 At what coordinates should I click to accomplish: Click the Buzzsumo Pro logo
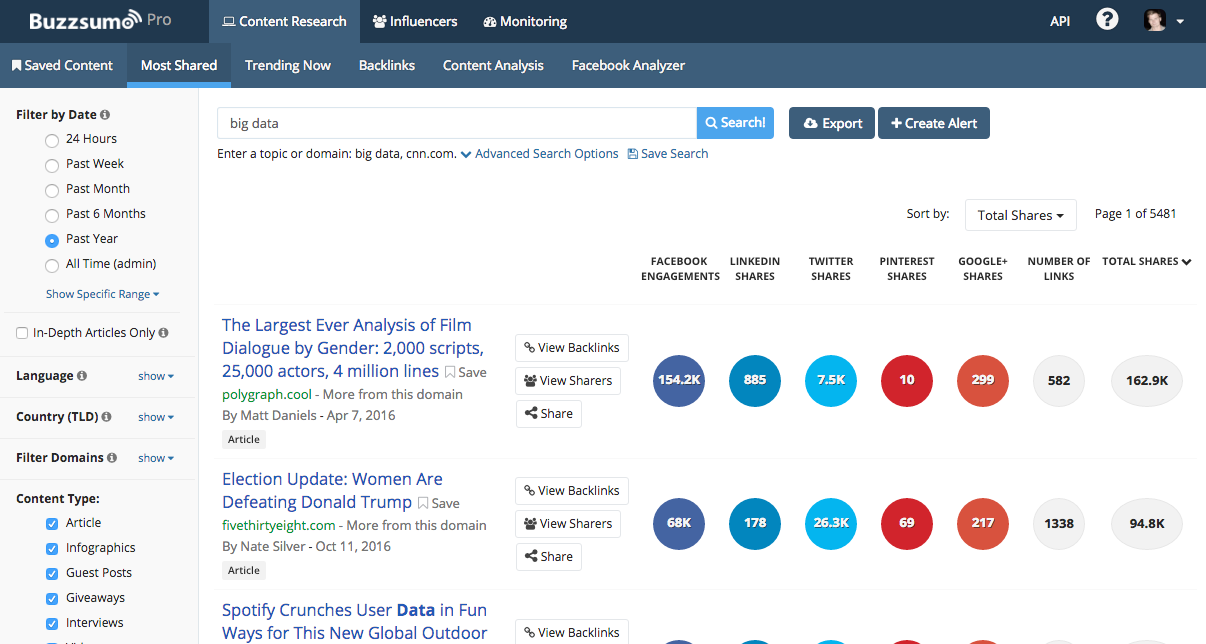click(90, 19)
